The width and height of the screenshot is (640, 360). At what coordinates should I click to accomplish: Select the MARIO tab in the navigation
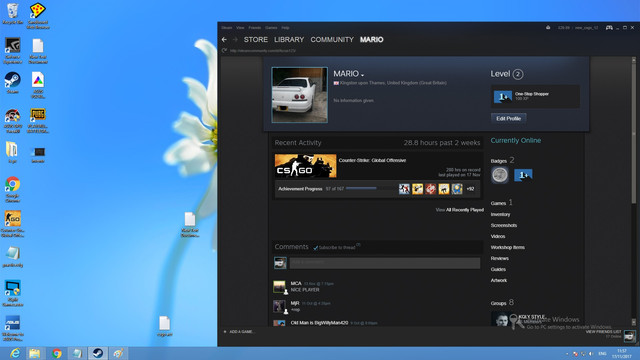[x=371, y=40]
